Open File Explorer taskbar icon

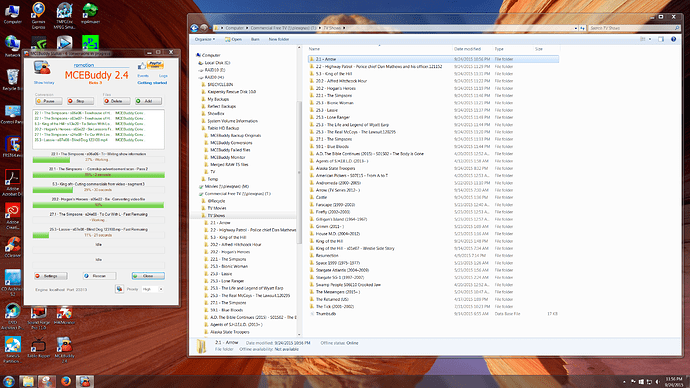pos(27,381)
